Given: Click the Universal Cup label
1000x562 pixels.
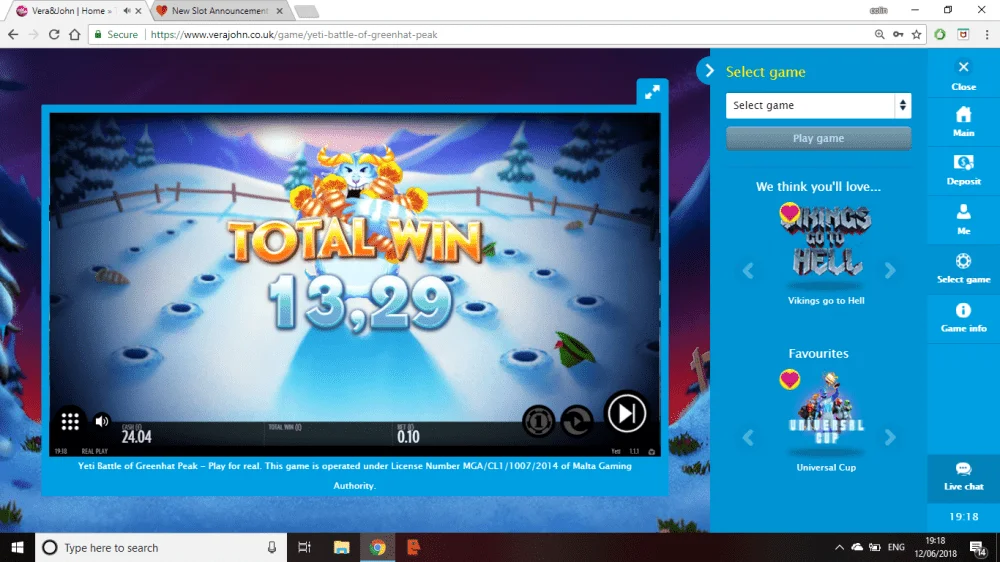Looking at the screenshot, I should pos(826,468).
